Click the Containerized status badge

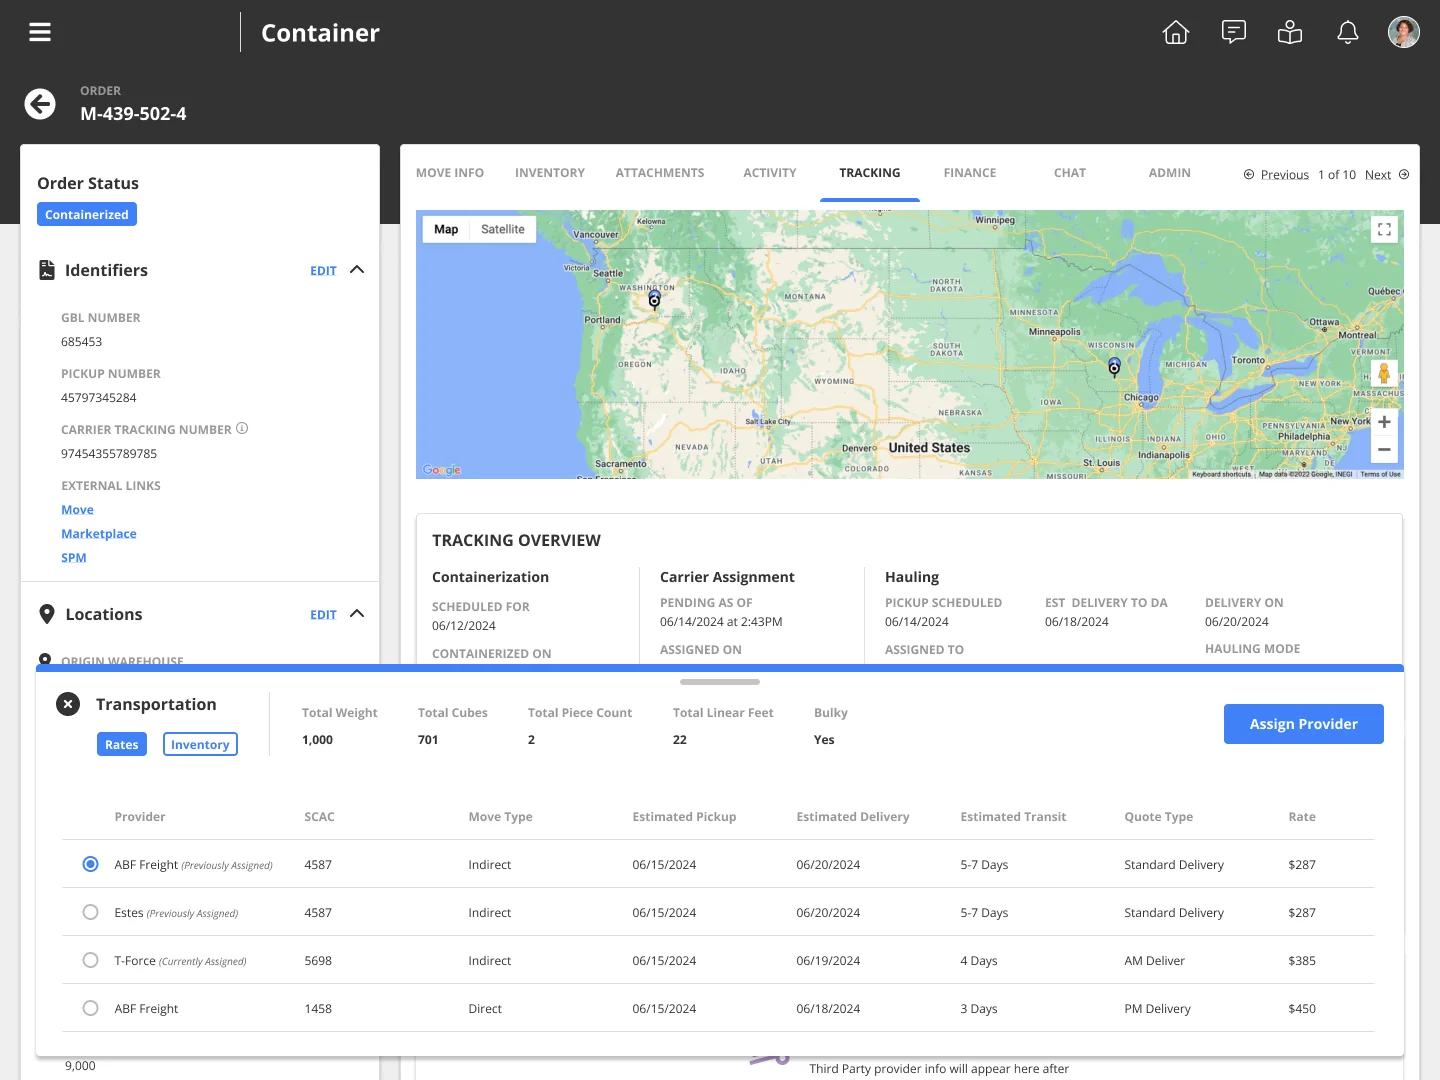[x=87, y=215]
